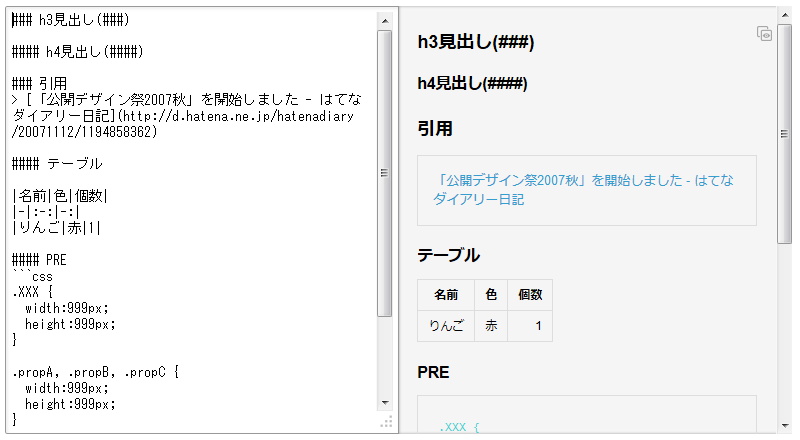Click the 'h4見出し(####)' heading in preview
The width and height of the screenshot is (800, 440).
tap(472, 83)
